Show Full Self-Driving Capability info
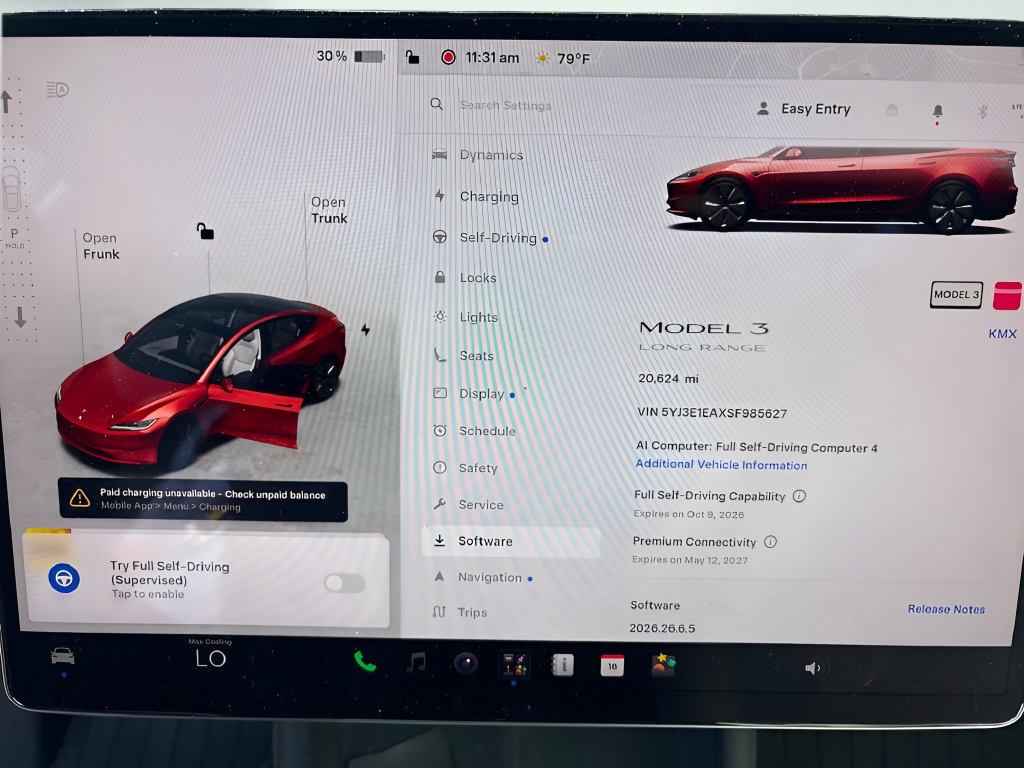The height and width of the screenshot is (768, 1024). (799, 496)
